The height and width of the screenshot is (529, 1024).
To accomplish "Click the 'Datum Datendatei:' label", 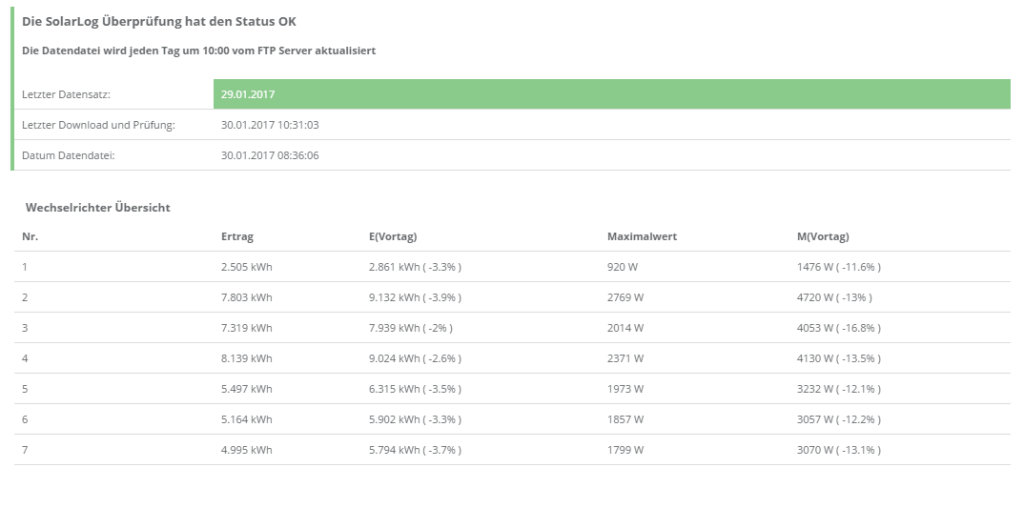I will (65, 155).
